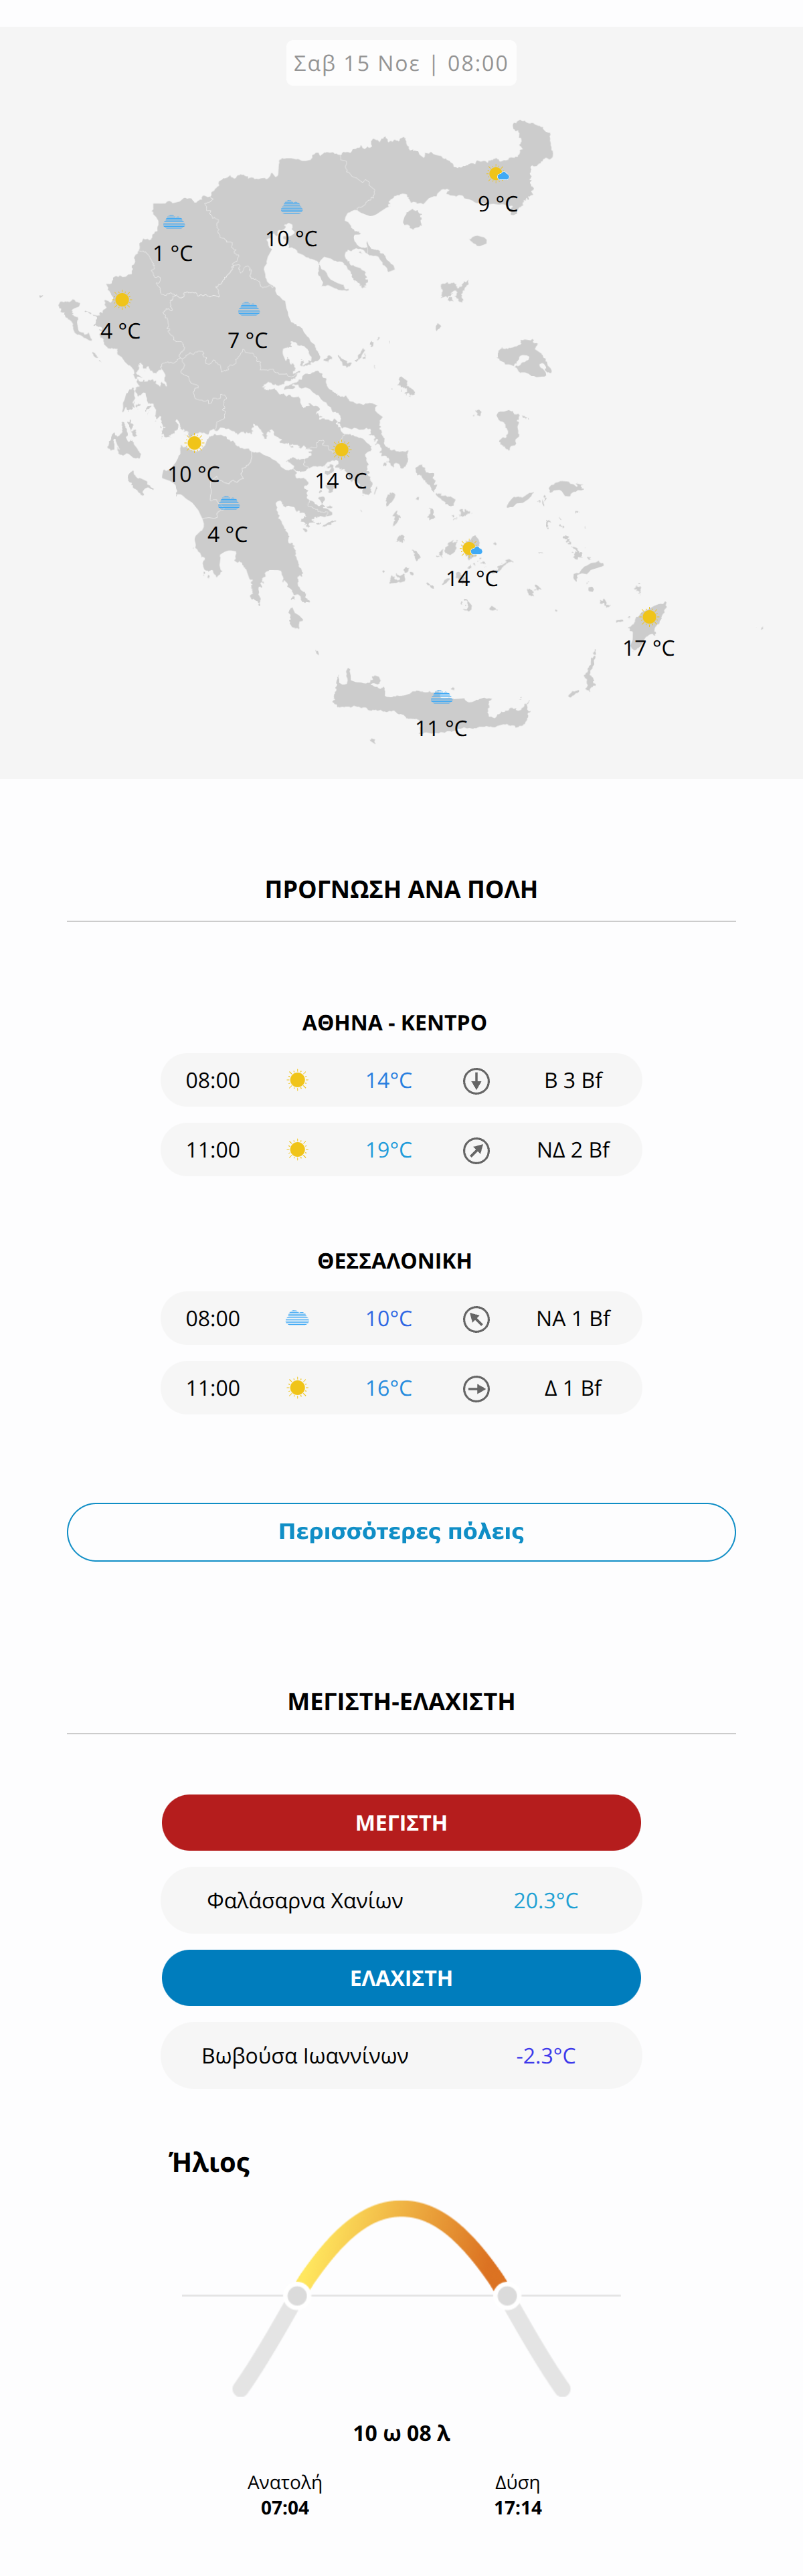
Task: Click the sun icon above 4 °C near Corfu
Action: [121, 299]
